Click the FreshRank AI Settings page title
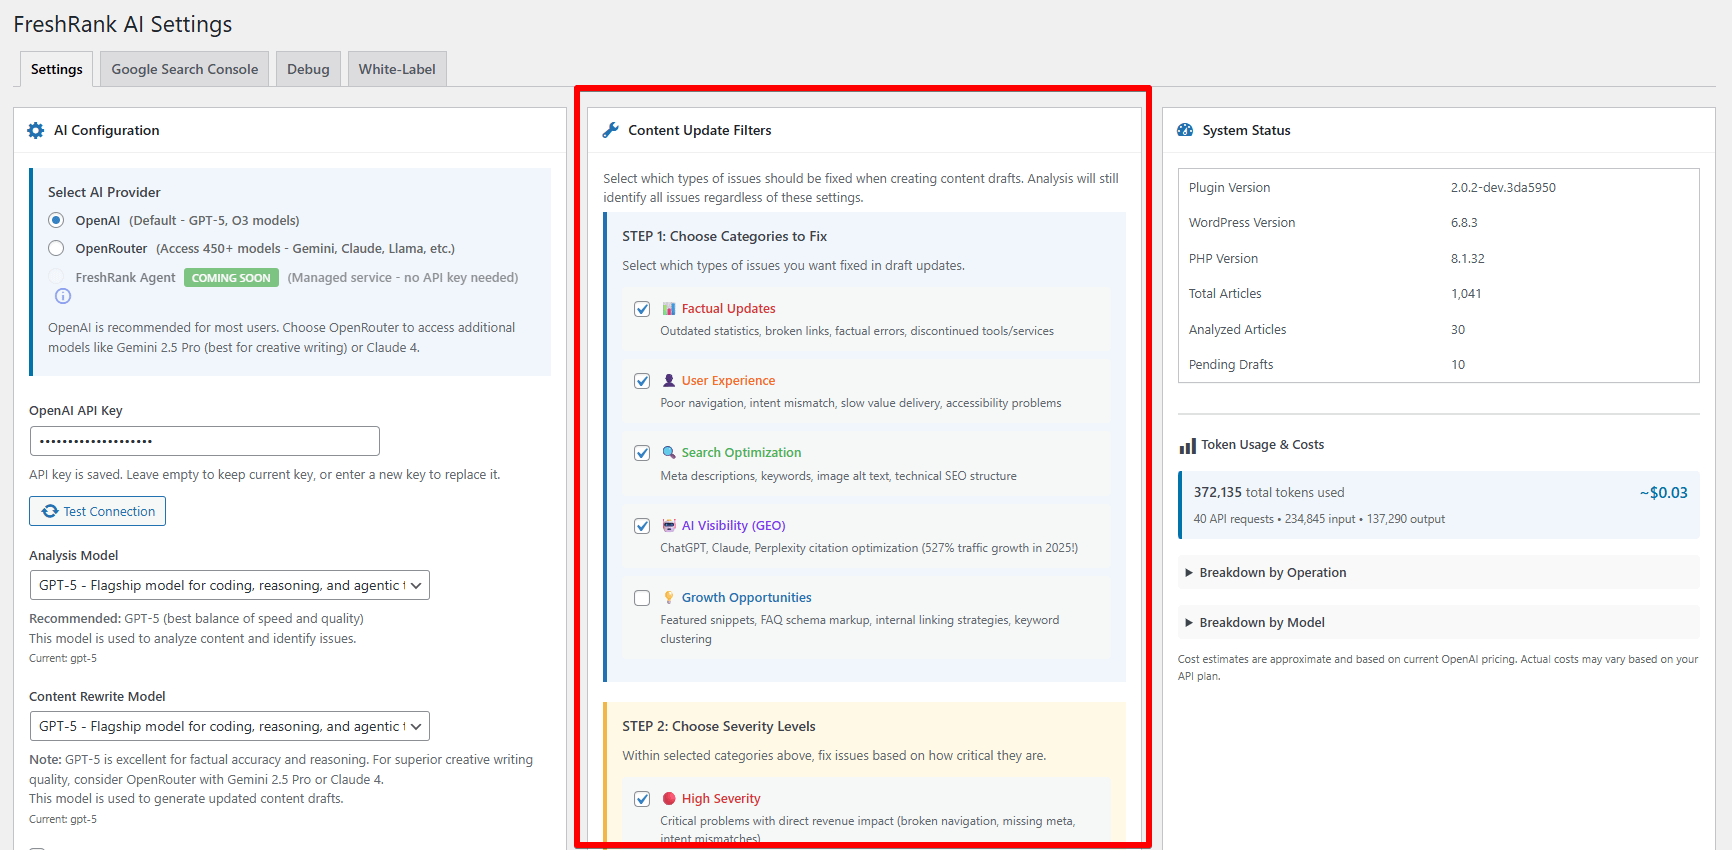 coord(123,24)
